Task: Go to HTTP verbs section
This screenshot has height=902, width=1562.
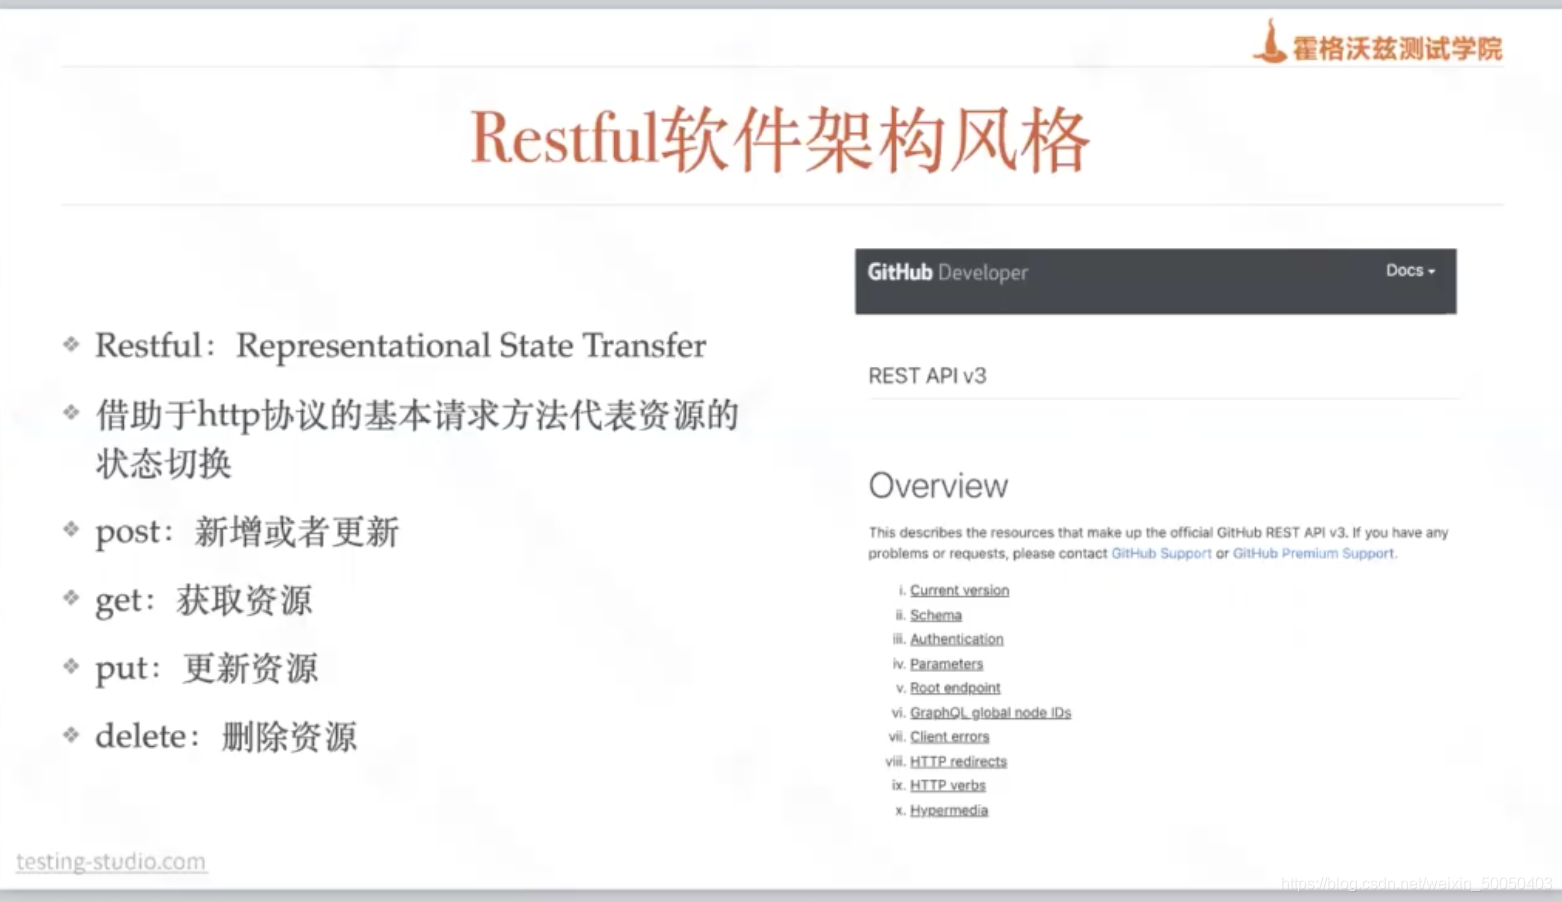Action: click(x=948, y=786)
